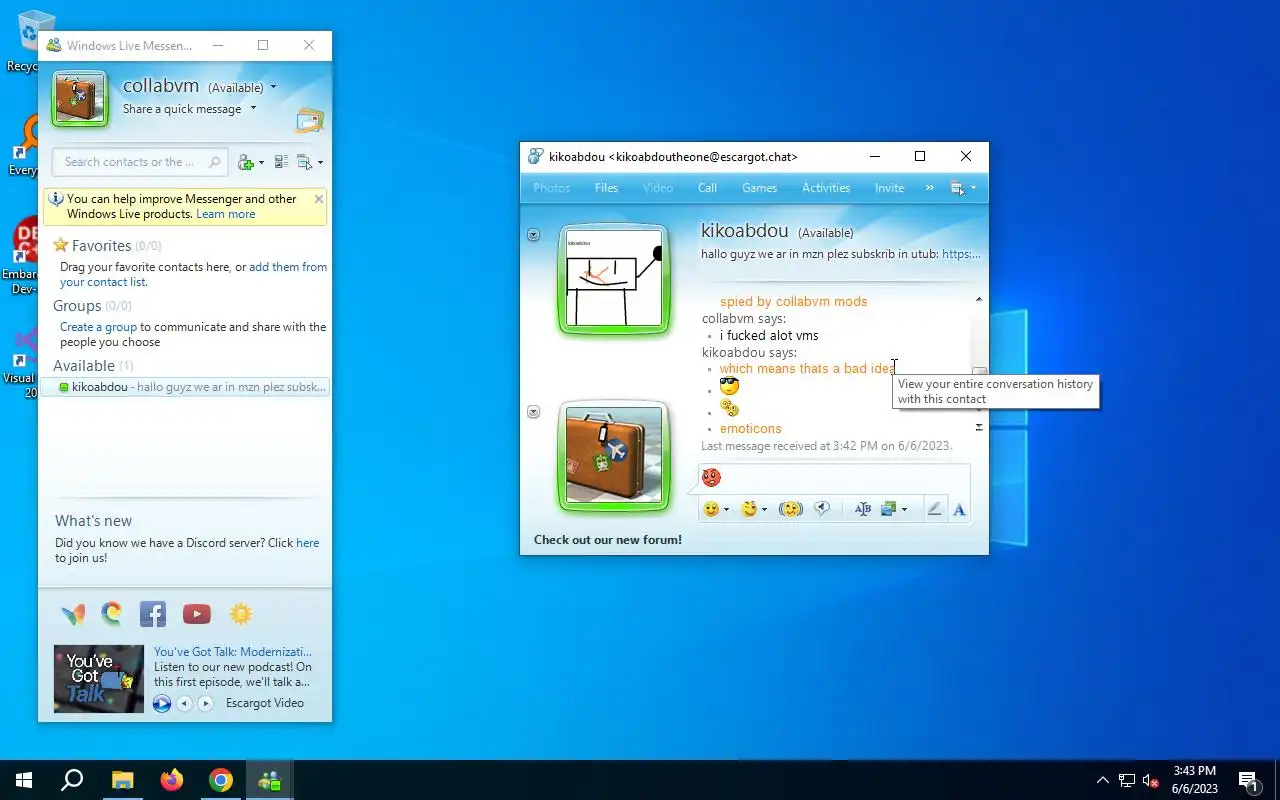Open File Explorer from the taskbar
Image resolution: width=1280 pixels, height=800 pixels.
[x=122, y=780]
